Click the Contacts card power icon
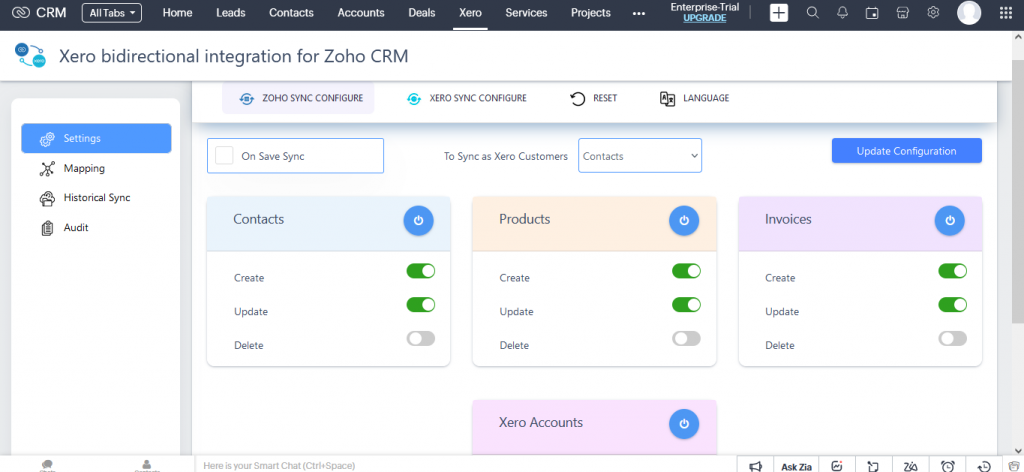1024x472 pixels. click(x=419, y=221)
